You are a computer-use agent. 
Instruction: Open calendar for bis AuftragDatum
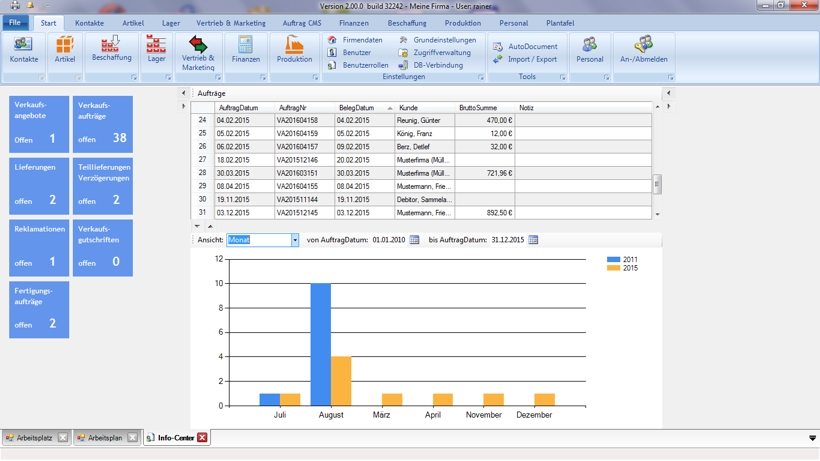[x=533, y=239]
